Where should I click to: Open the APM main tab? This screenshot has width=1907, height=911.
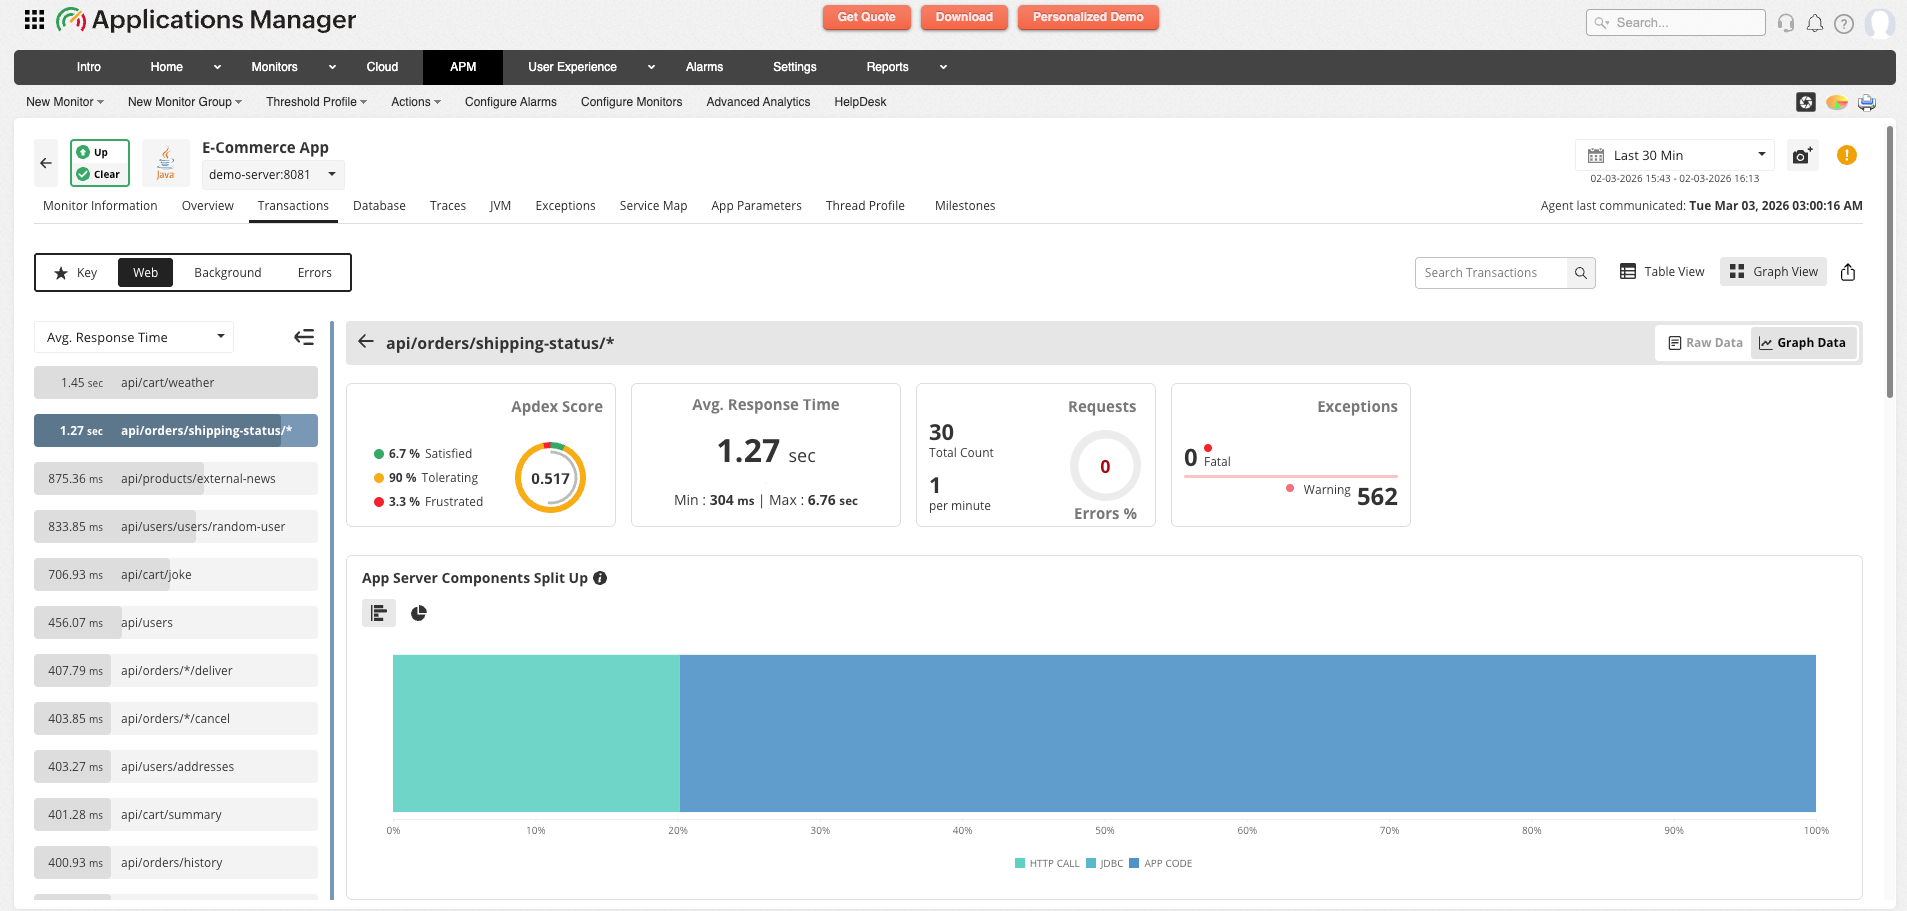463,67
